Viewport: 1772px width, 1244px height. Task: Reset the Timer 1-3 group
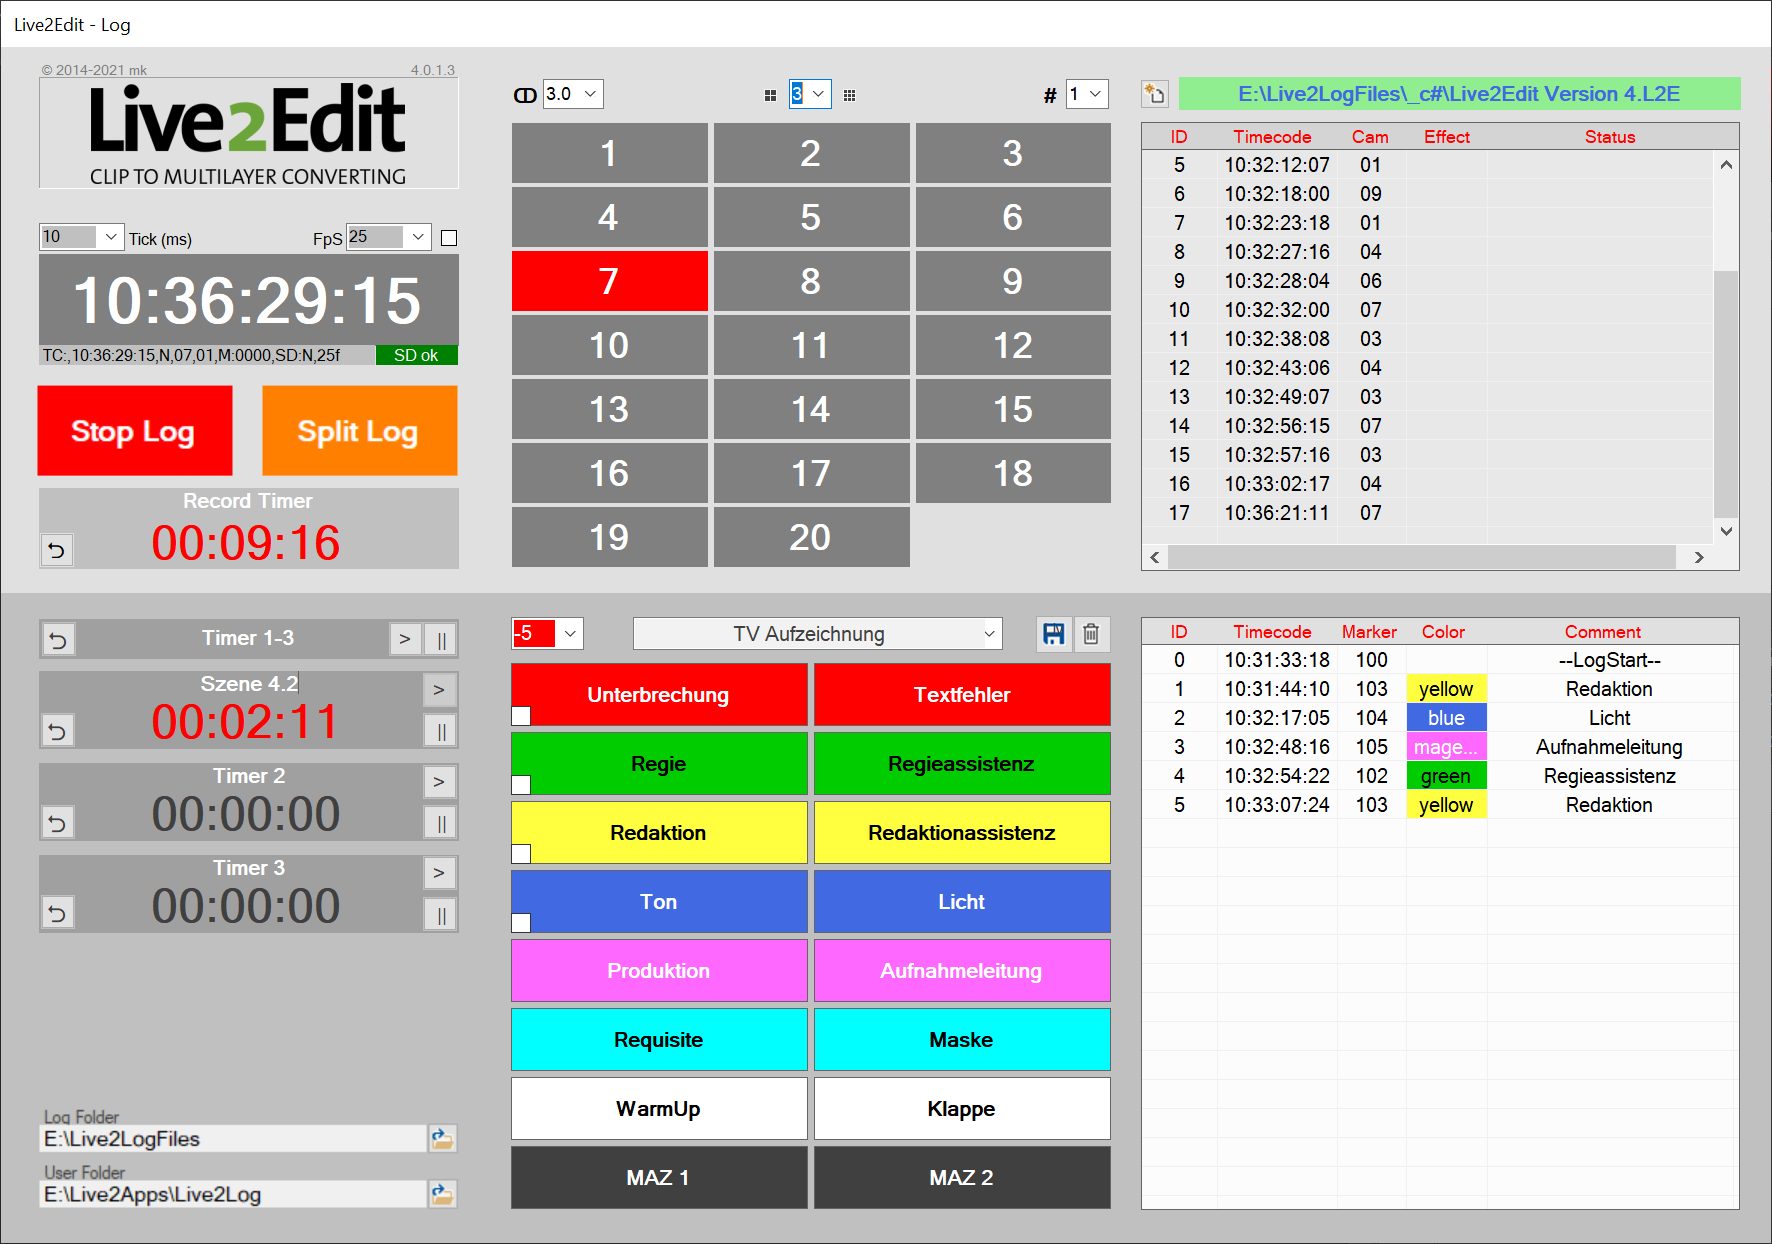tap(58, 640)
